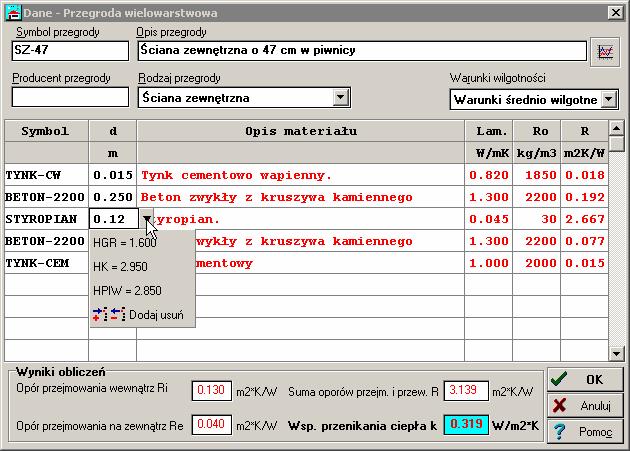Select the TYNK-CEM symbol cell
The height and width of the screenshot is (451, 630).
[47, 263]
